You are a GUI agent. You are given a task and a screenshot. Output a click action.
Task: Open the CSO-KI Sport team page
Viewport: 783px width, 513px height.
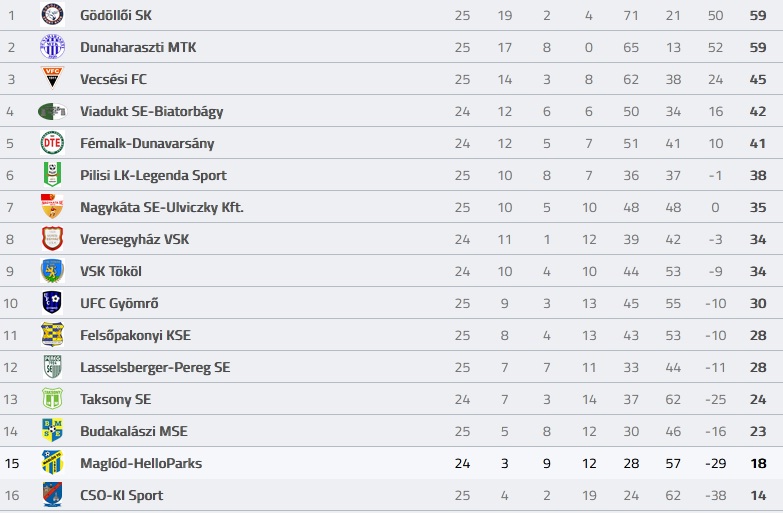[x=122, y=495]
